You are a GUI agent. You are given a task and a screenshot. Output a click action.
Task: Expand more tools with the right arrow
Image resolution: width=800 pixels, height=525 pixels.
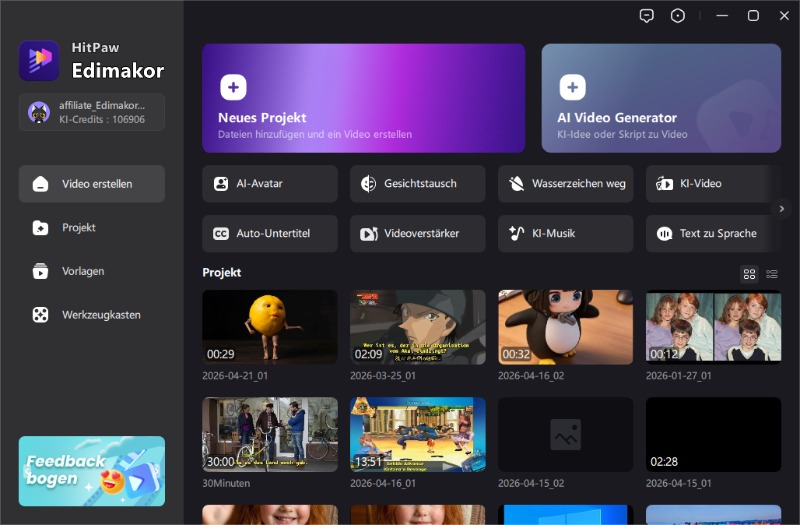(782, 208)
